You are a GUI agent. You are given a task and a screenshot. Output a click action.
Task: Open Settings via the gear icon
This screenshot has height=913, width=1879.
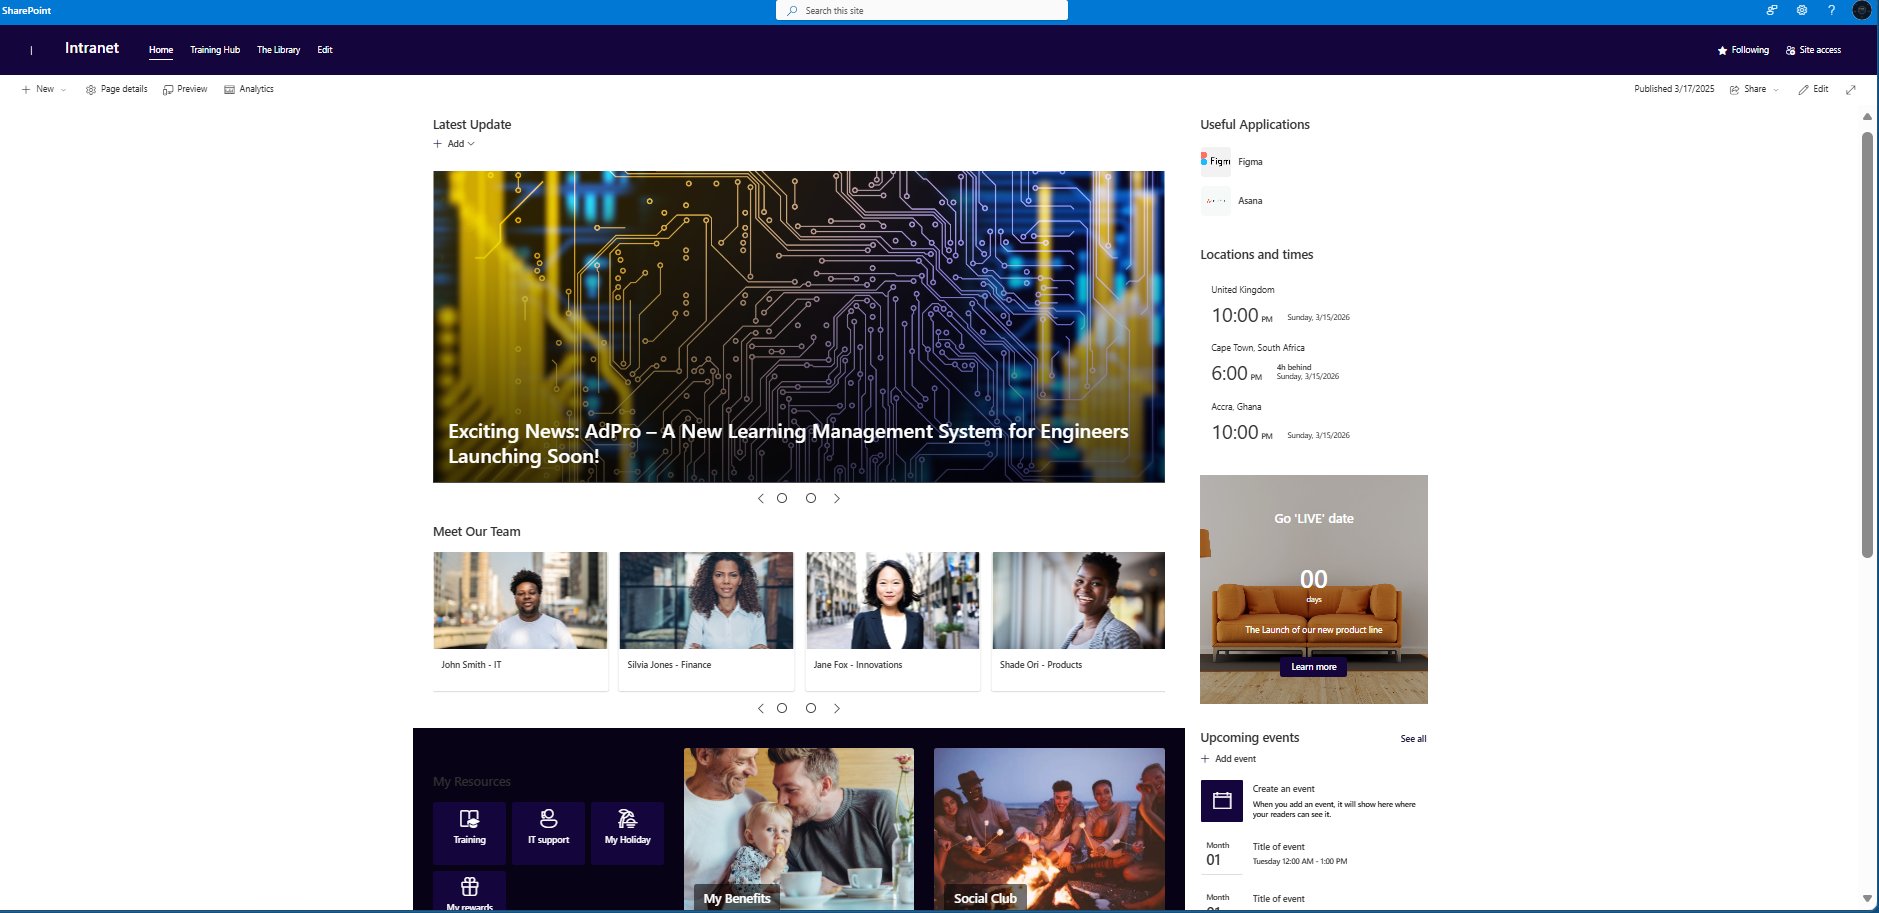(x=1801, y=10)
